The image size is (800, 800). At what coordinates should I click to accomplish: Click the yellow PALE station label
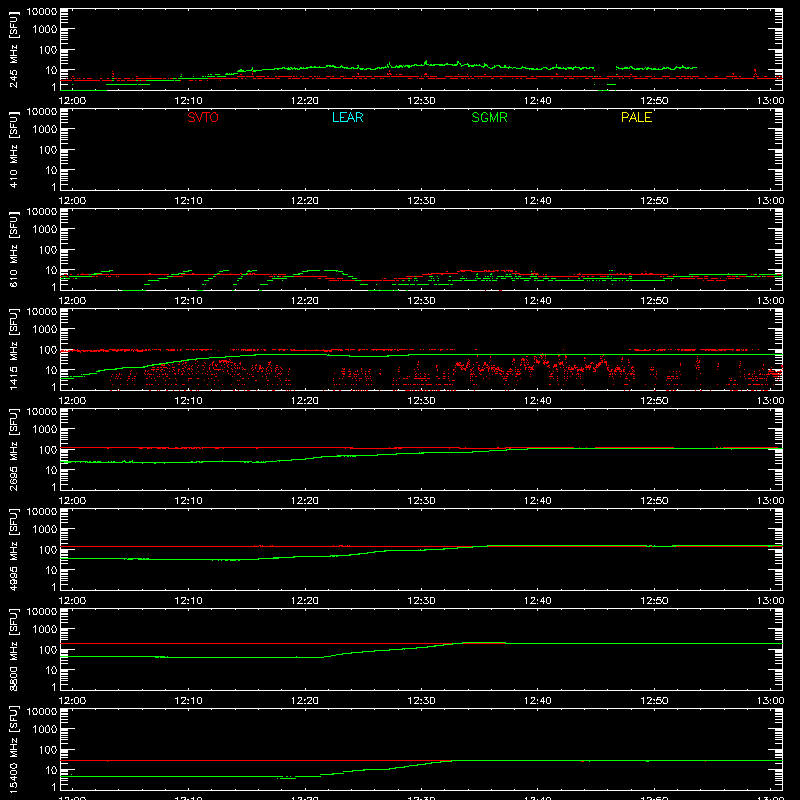tap(636, 117)
